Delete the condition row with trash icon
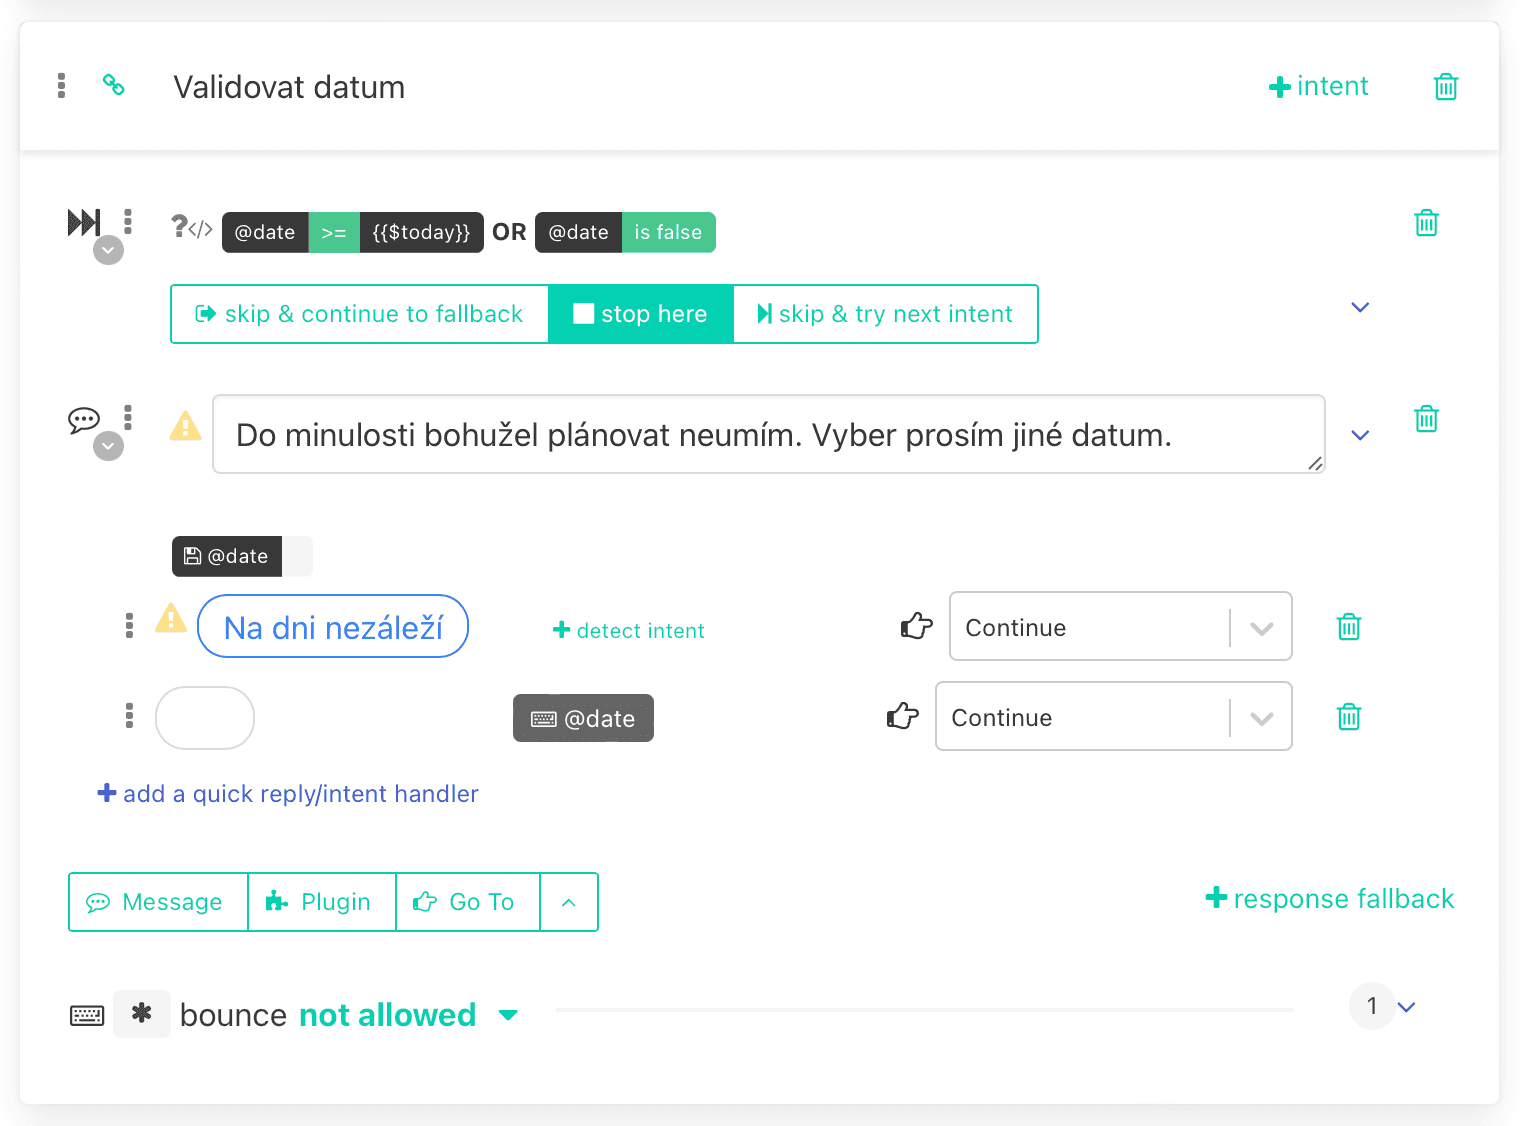 click(x=1427, y=223)
